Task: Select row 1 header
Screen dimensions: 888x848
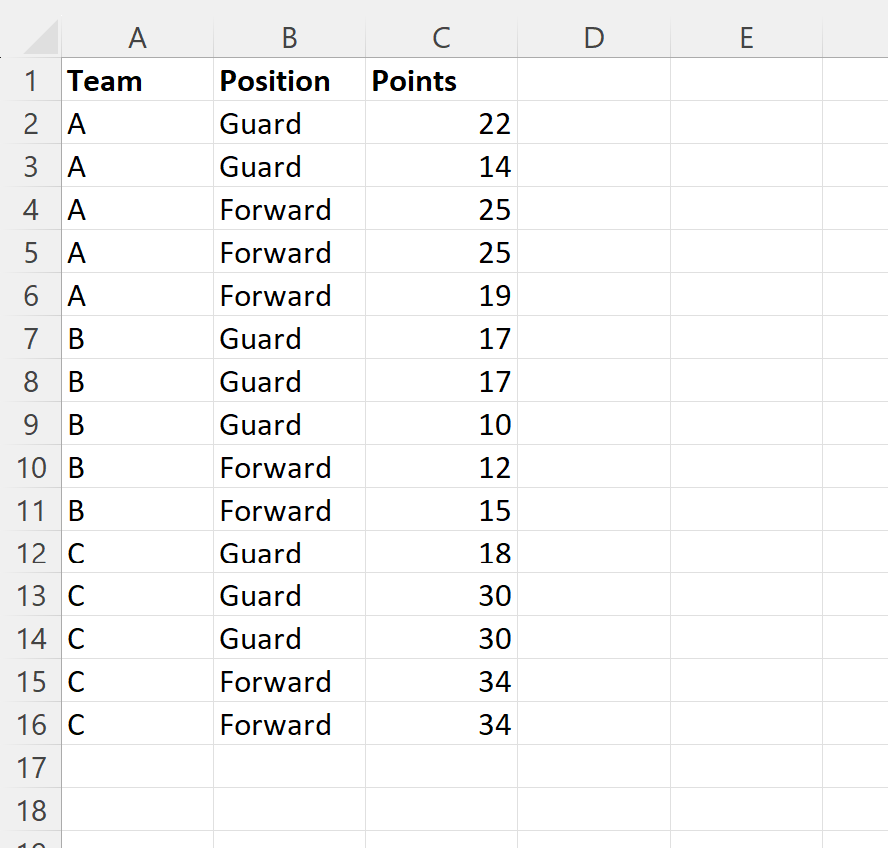Action: click(x=33, y=81)
